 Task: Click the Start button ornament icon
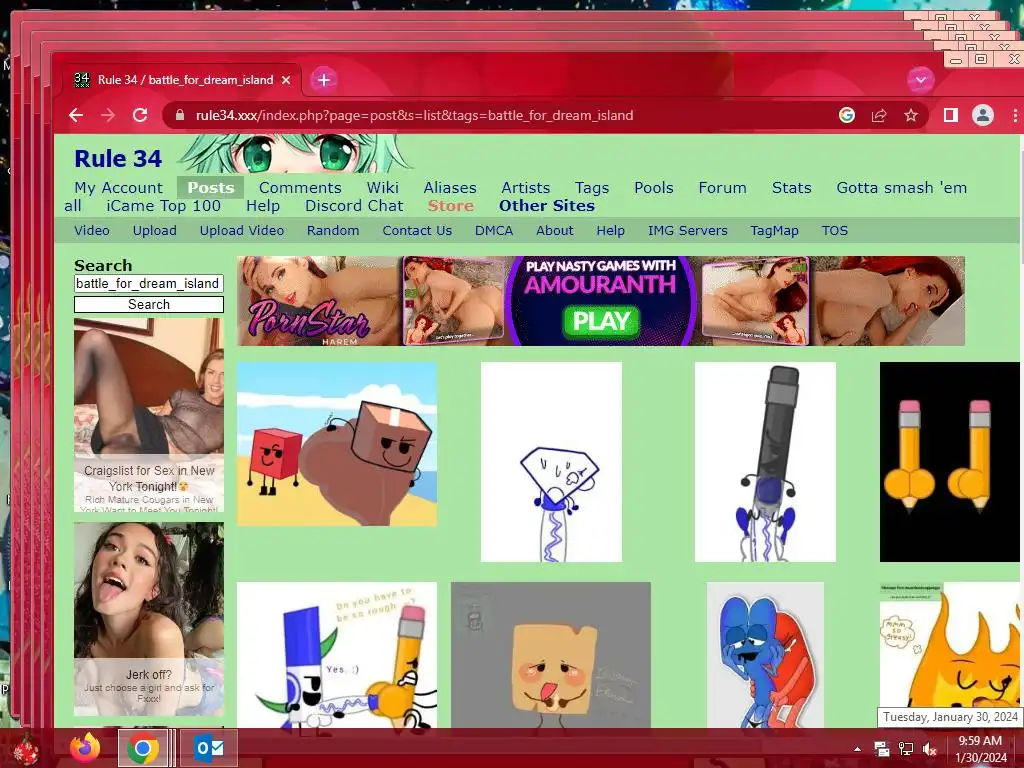[26, 749]
